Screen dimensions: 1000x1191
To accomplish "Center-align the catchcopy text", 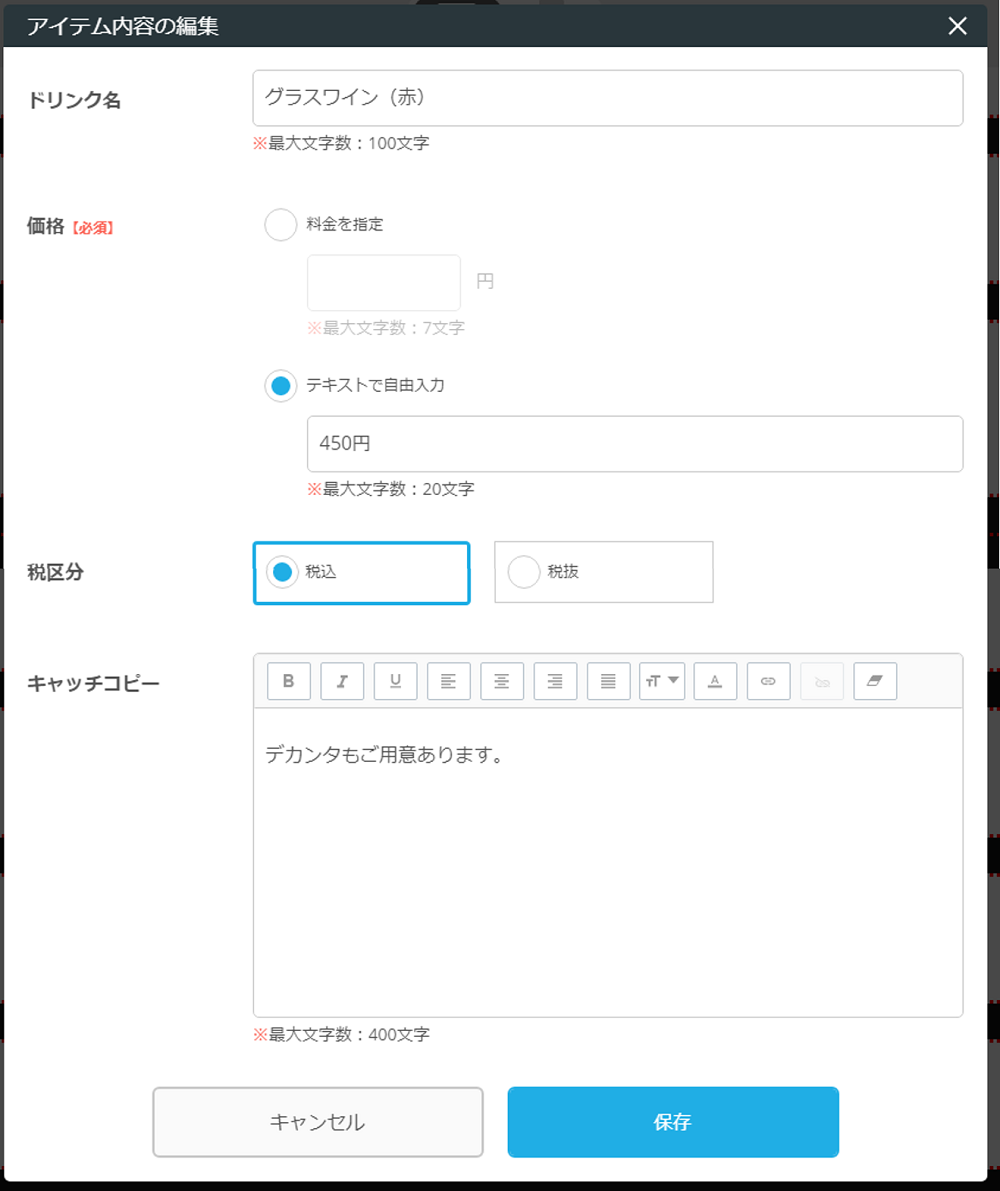I will 502,681.
